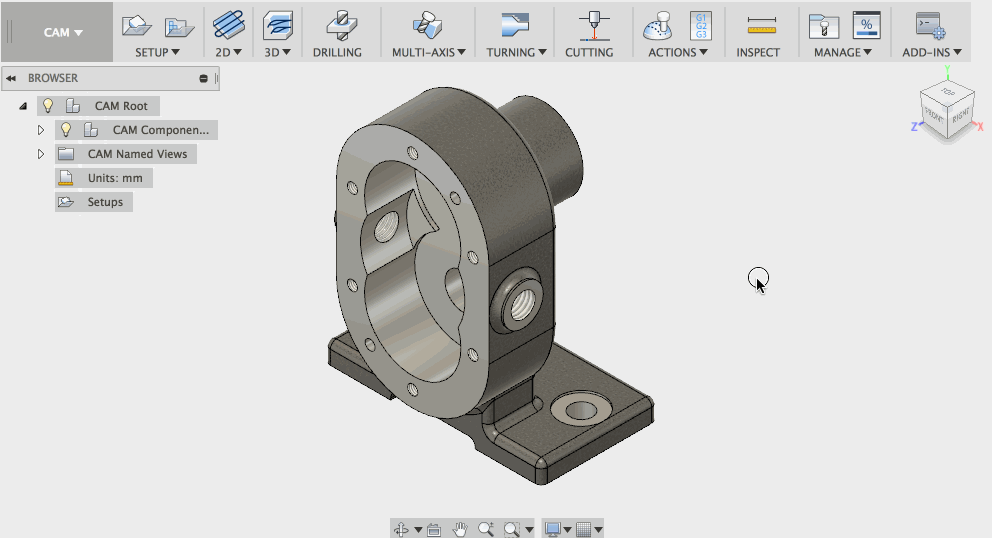This screenshot has height=538, width=992.
Task: Open the ADD-INS menu
Action: (931, 52)
